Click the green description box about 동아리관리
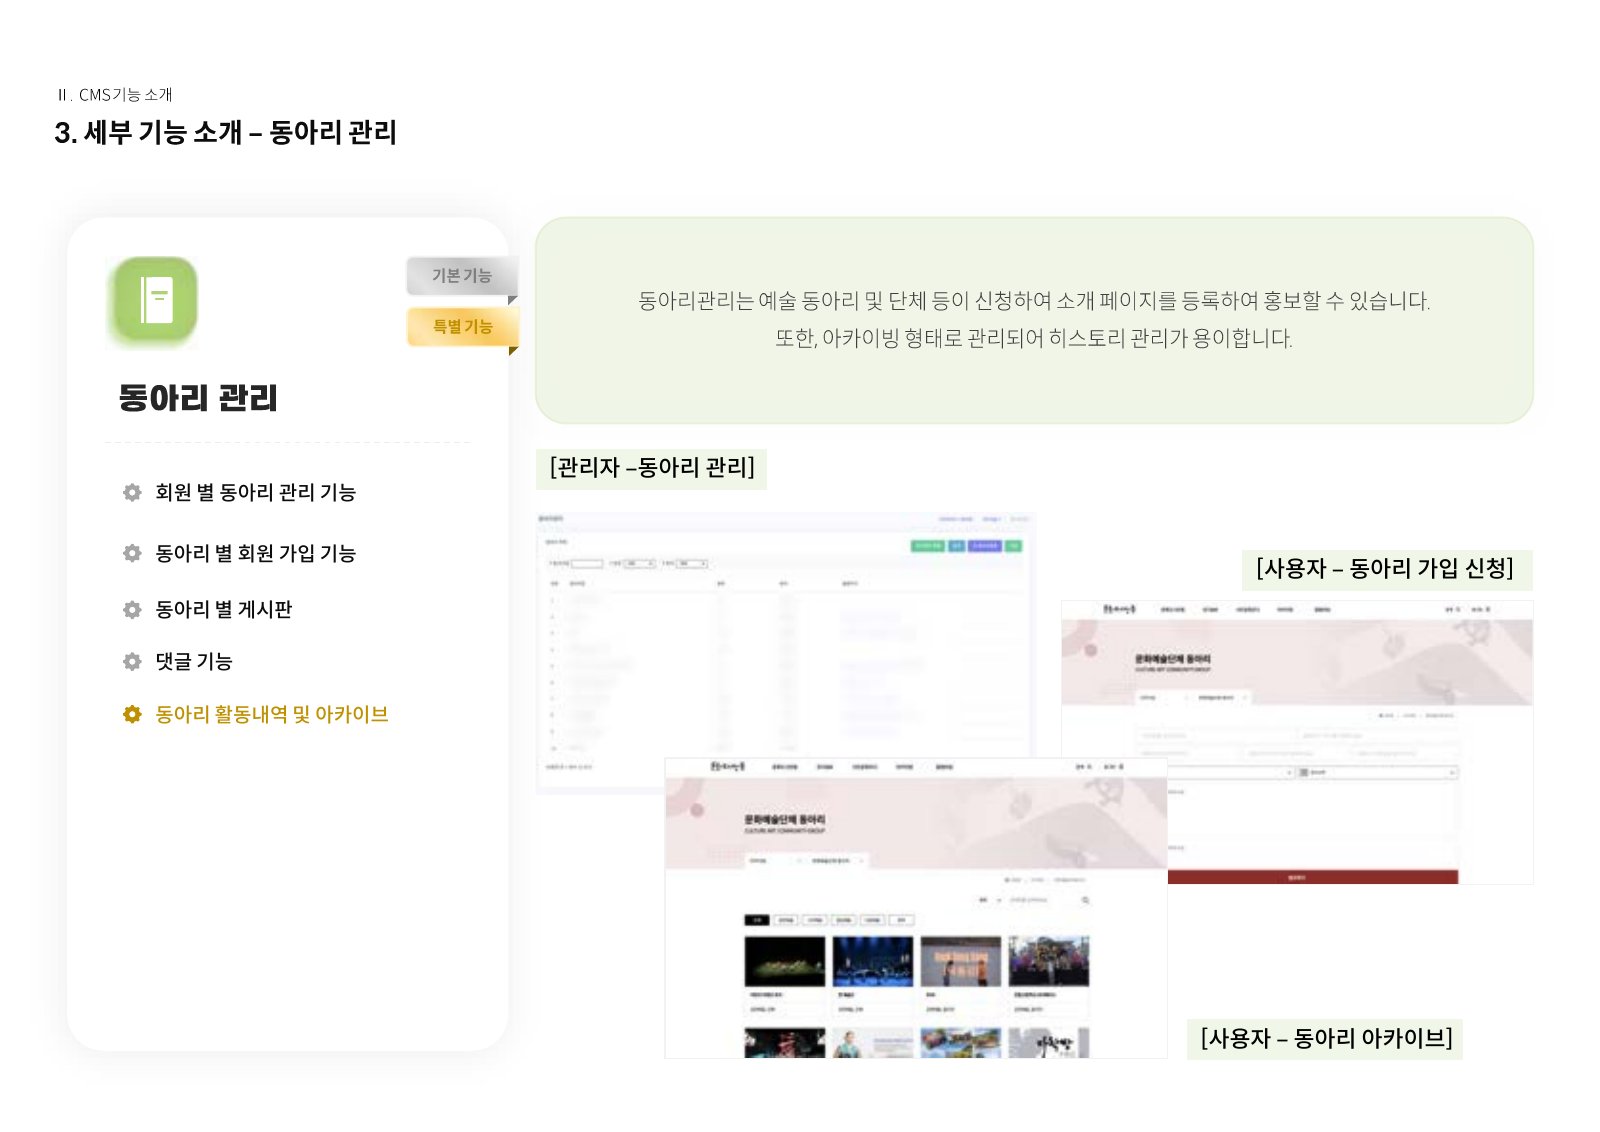The image size is (1600, 1132). (1034, 320)
